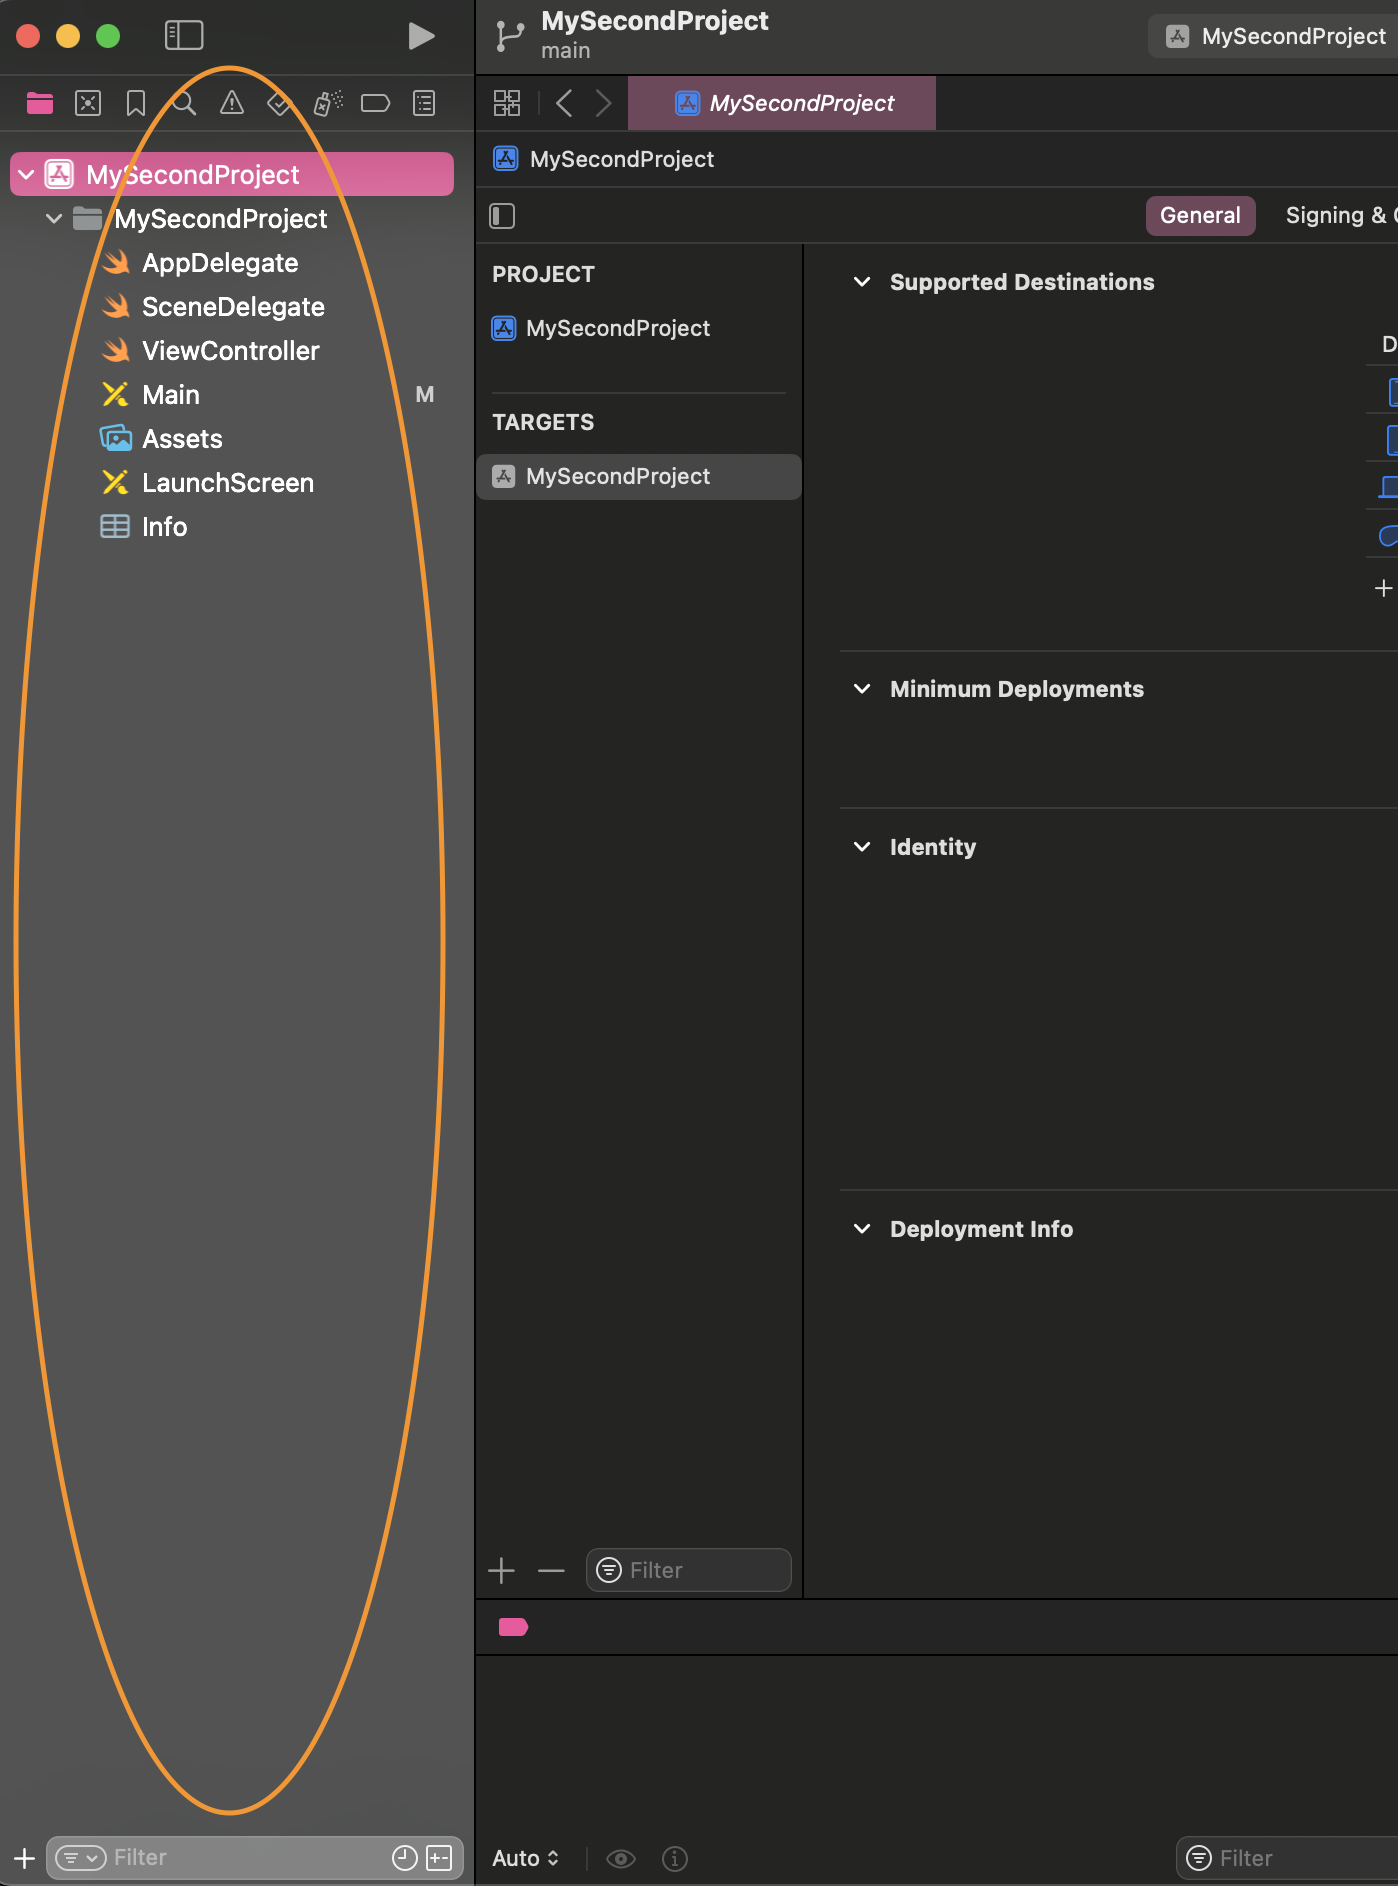Add new file with navigator plus
This screenshot has height=1886, width=1398.
25,1858
